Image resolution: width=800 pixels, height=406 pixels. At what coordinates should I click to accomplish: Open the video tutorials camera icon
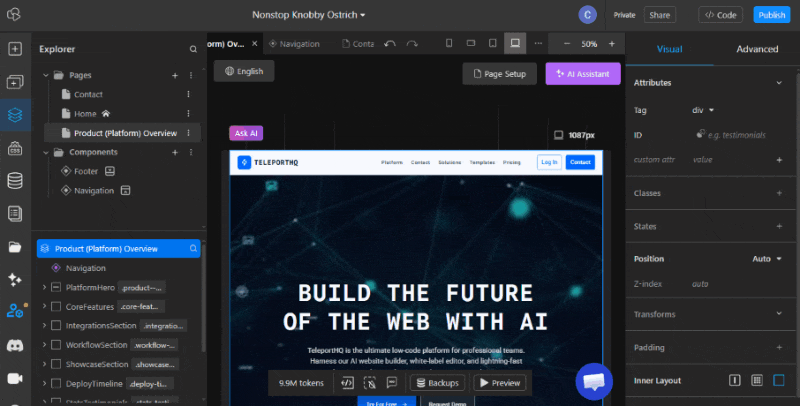coord(15,378)
